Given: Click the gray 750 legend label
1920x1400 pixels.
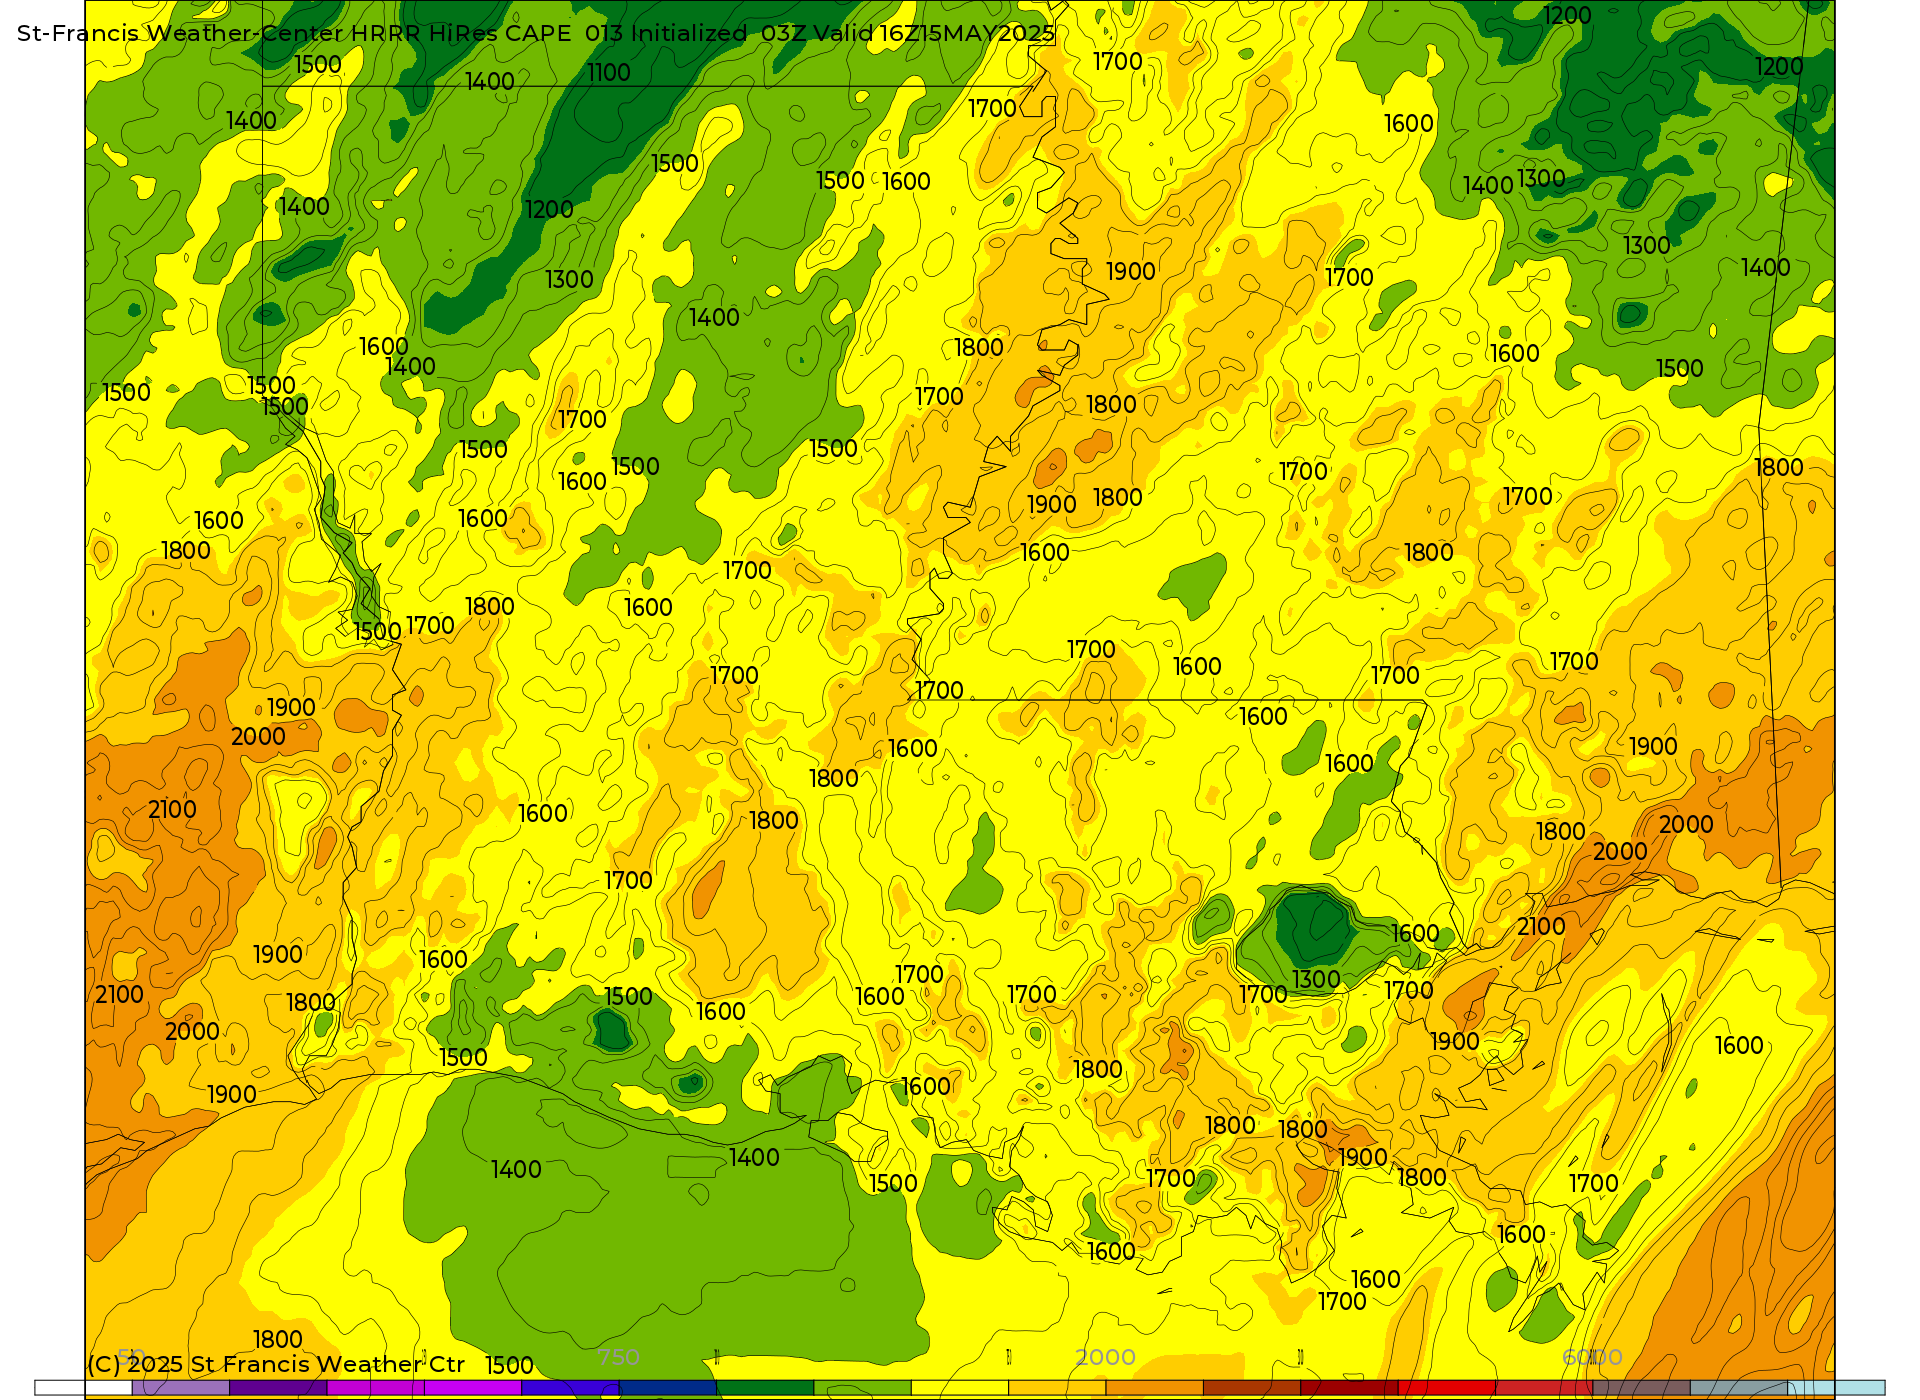Looking at the screenshot, I should point(618,1357).
